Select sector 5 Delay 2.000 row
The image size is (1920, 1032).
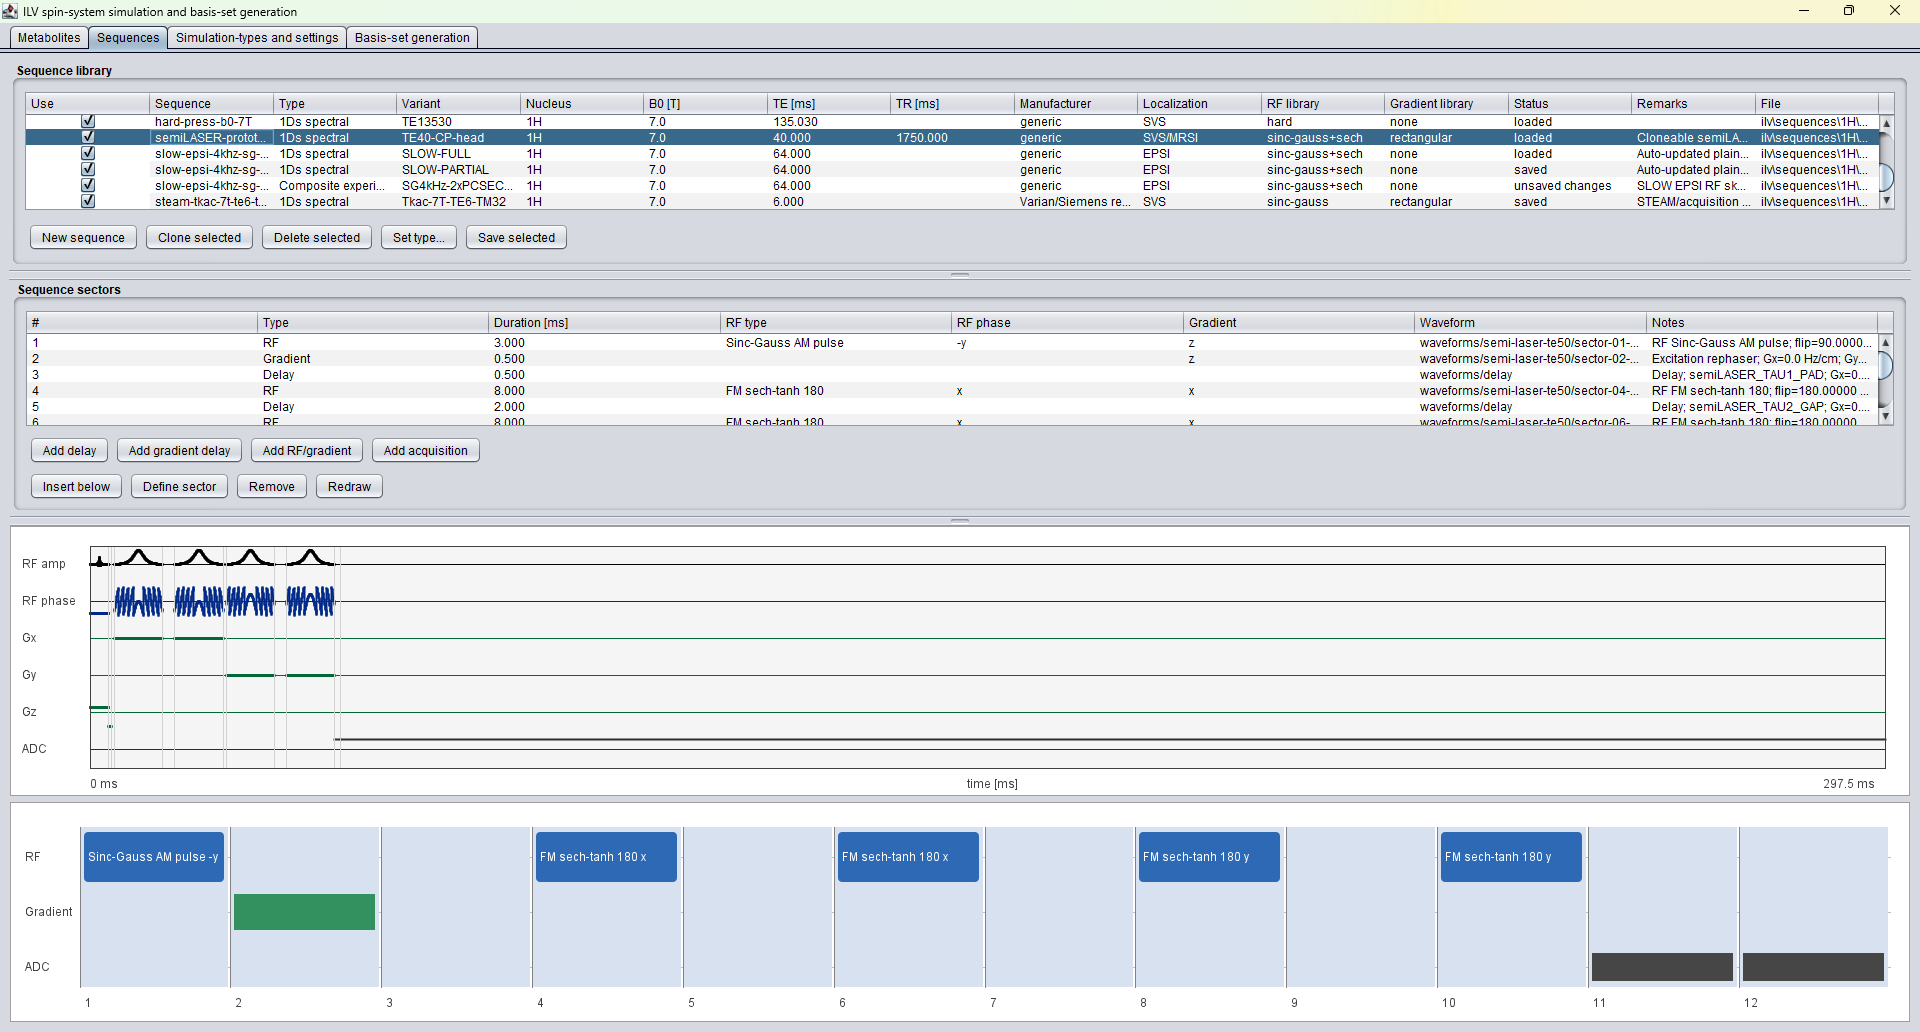click(x=952, y=406)
